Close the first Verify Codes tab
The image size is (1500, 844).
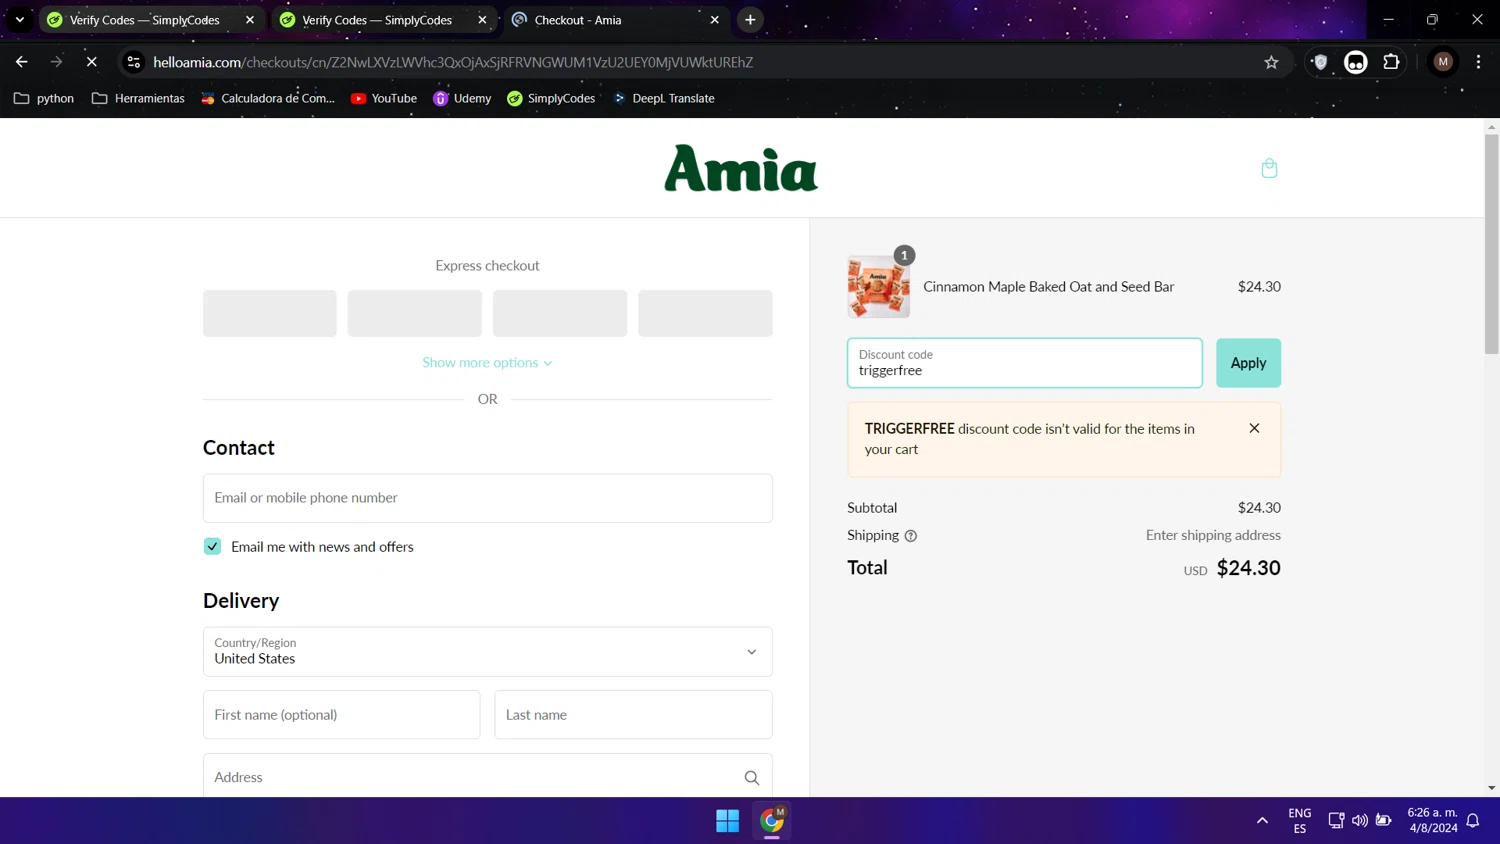[x=250, y=20]
